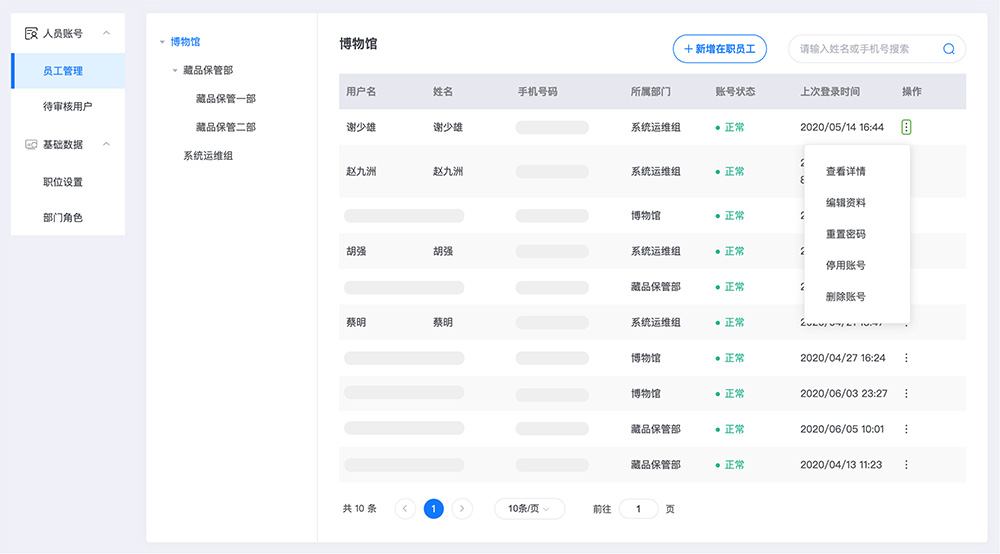Open actions menu for 谢少雄 row

tap(906, 127)
